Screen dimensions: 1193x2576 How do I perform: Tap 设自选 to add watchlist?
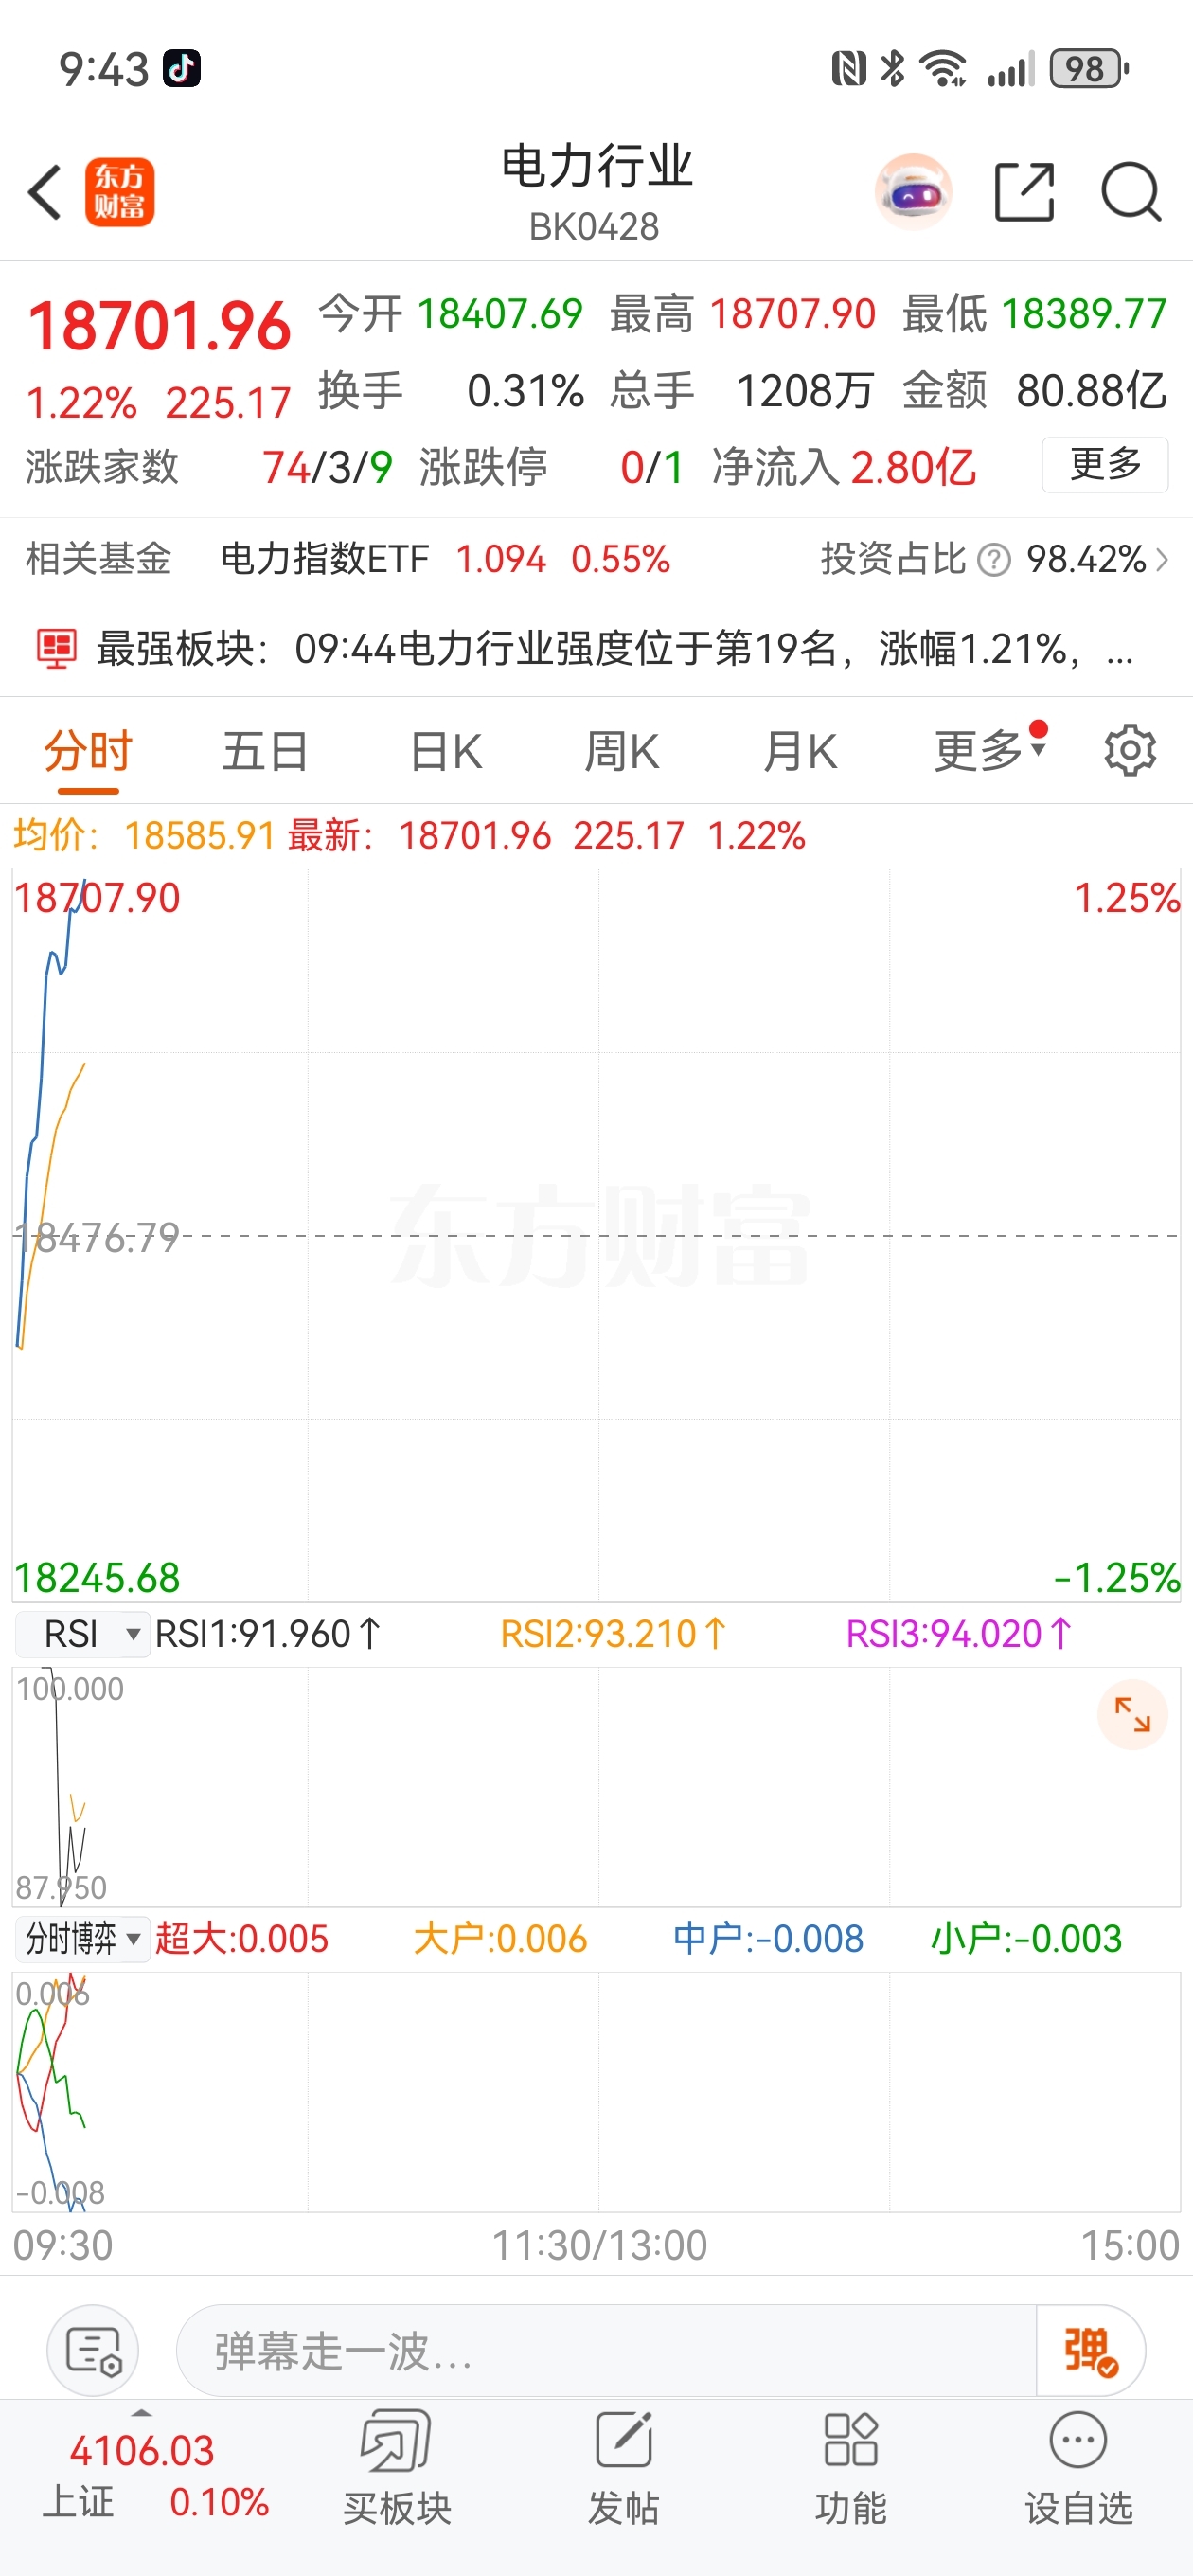click(1078, 2466)
